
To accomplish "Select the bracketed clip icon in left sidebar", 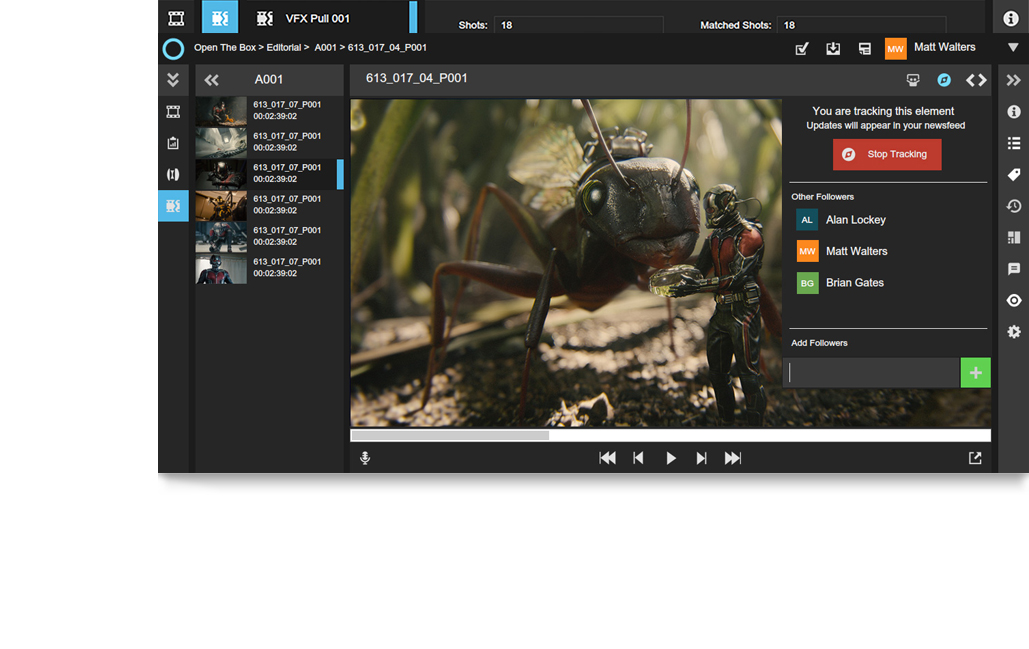I will tap(173, 175).
